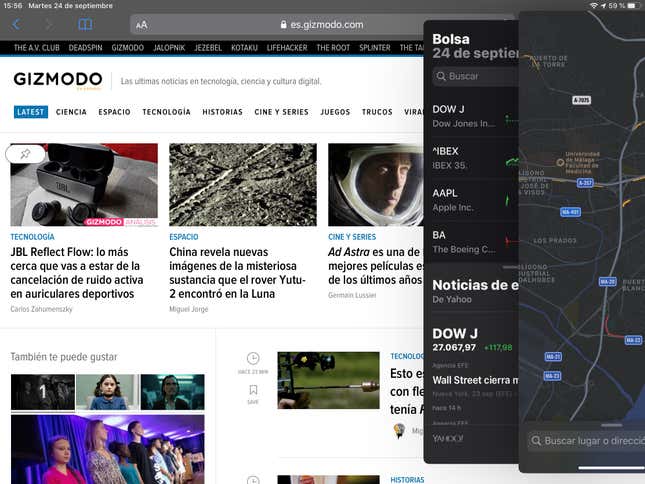The height and width of the screenshot is (484, 645).
Task: Select the TRUCOS section tab
Action: (377, 112)
